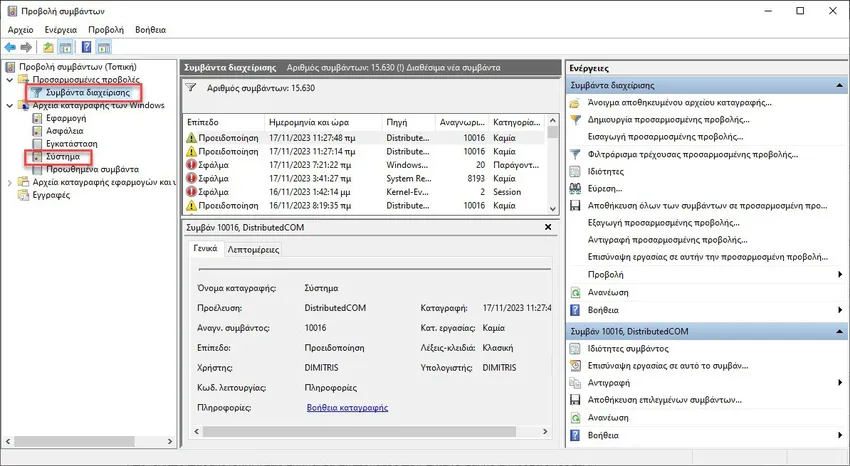
Task: Click the Ιδιότητες συμβάντος icon
Action: coord(576,348)
